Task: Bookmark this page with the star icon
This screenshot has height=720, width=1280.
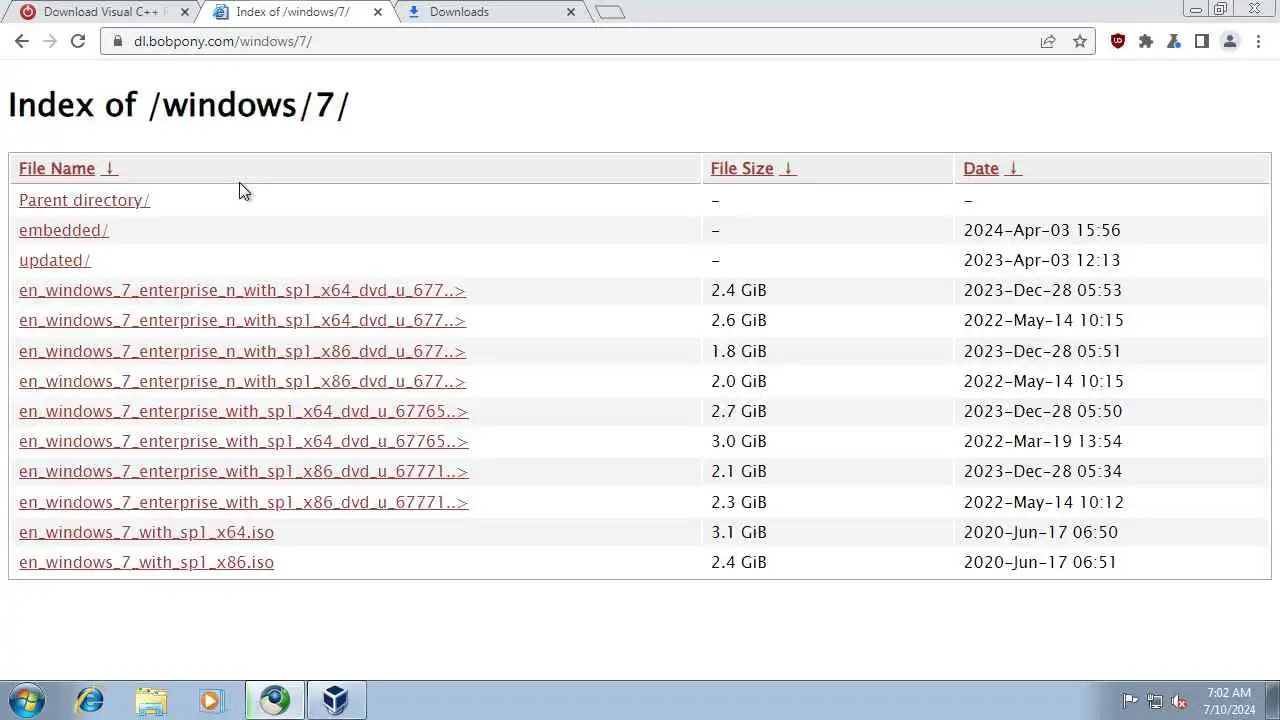Action: pos(1080,41)
